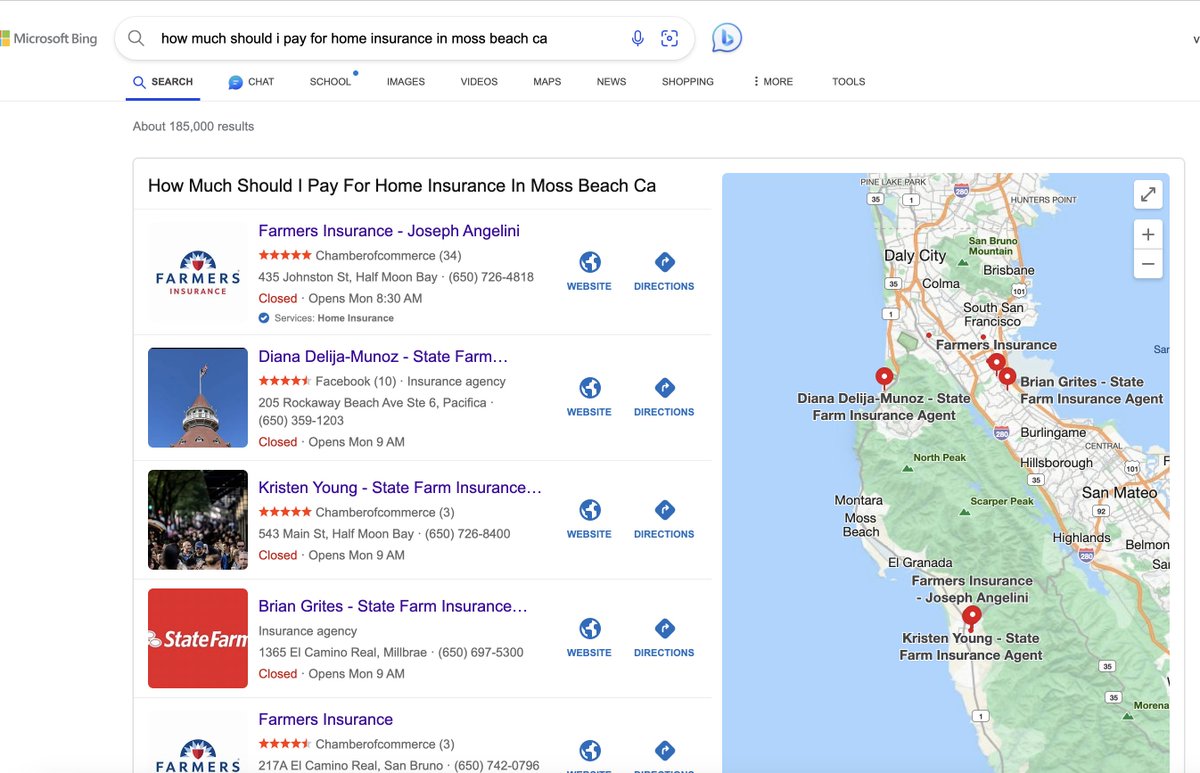Open website for Diana Delija-Munoz State Farm
Image resolution: width=1200 pixels, height=773 pixels.
(x=589, y=397)
